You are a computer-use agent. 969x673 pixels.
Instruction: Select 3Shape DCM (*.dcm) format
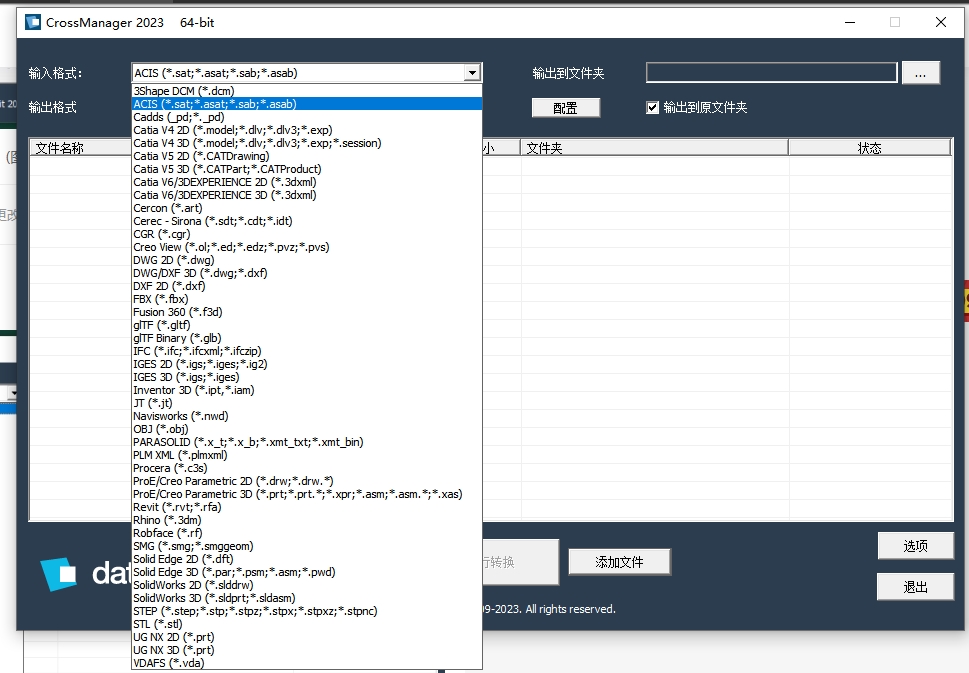pyautogui.click(x=307, y=91)
